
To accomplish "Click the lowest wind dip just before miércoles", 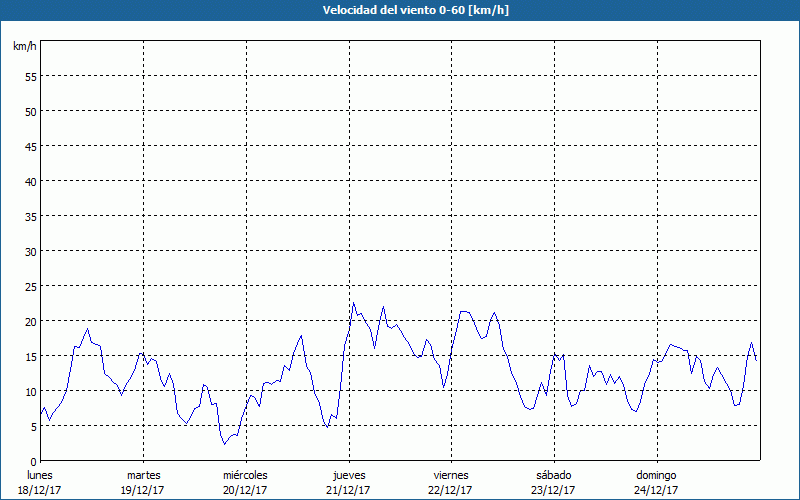I will tap(225, 444).
